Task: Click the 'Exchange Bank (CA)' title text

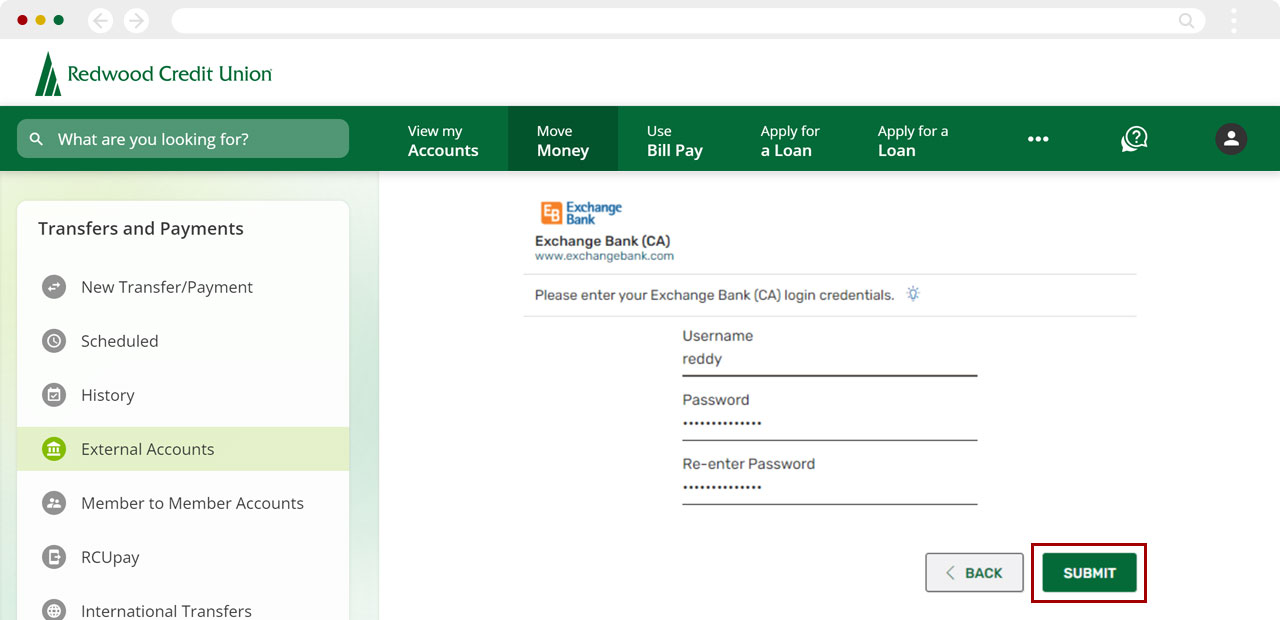Action: tap(602, 241)
